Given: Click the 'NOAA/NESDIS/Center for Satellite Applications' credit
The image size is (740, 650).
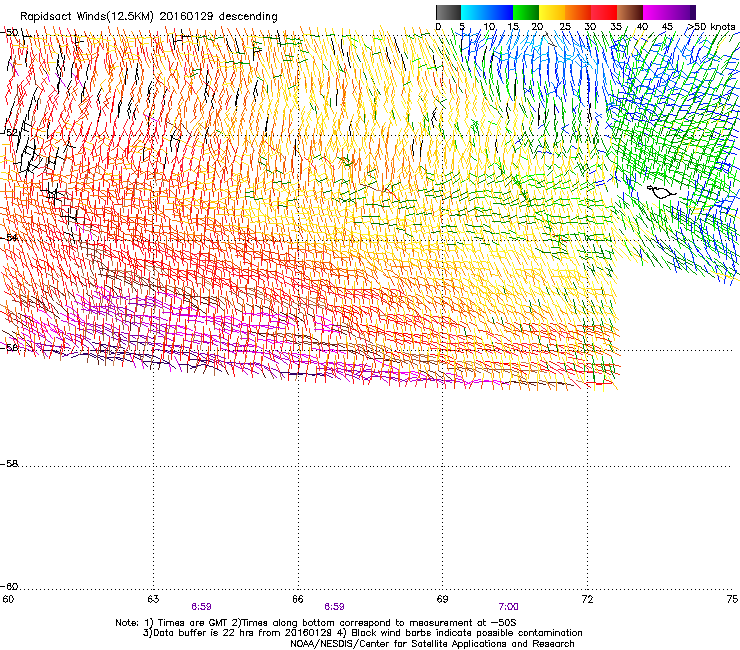Looking at the screenshot, I should pos(432,644).
